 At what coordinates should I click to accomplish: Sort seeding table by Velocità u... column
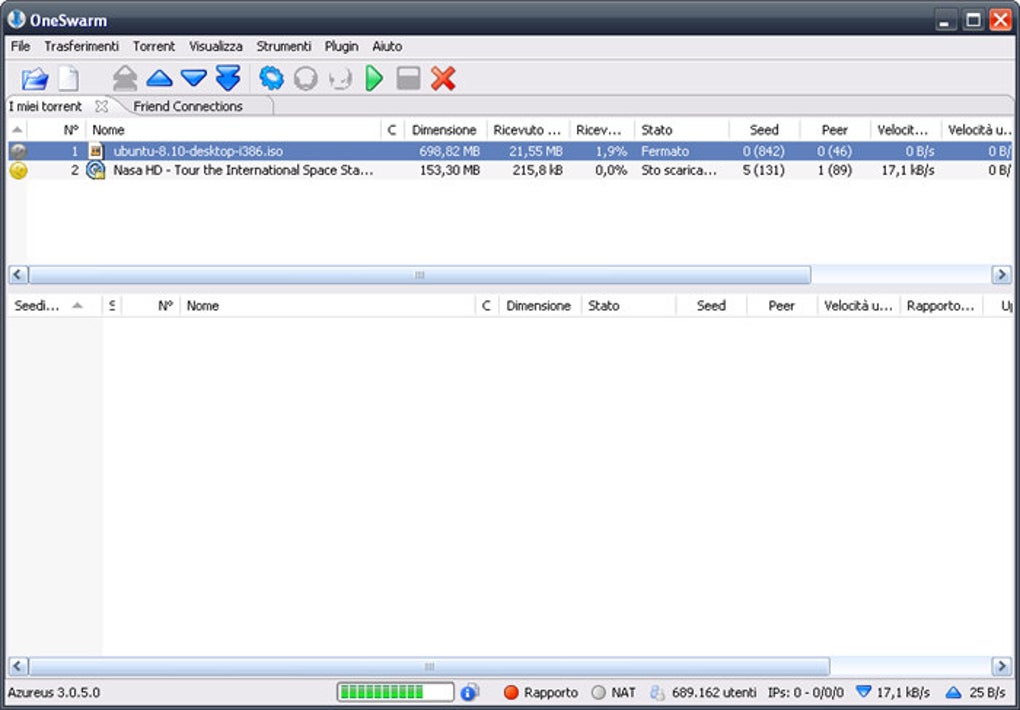tap(858, 306)
